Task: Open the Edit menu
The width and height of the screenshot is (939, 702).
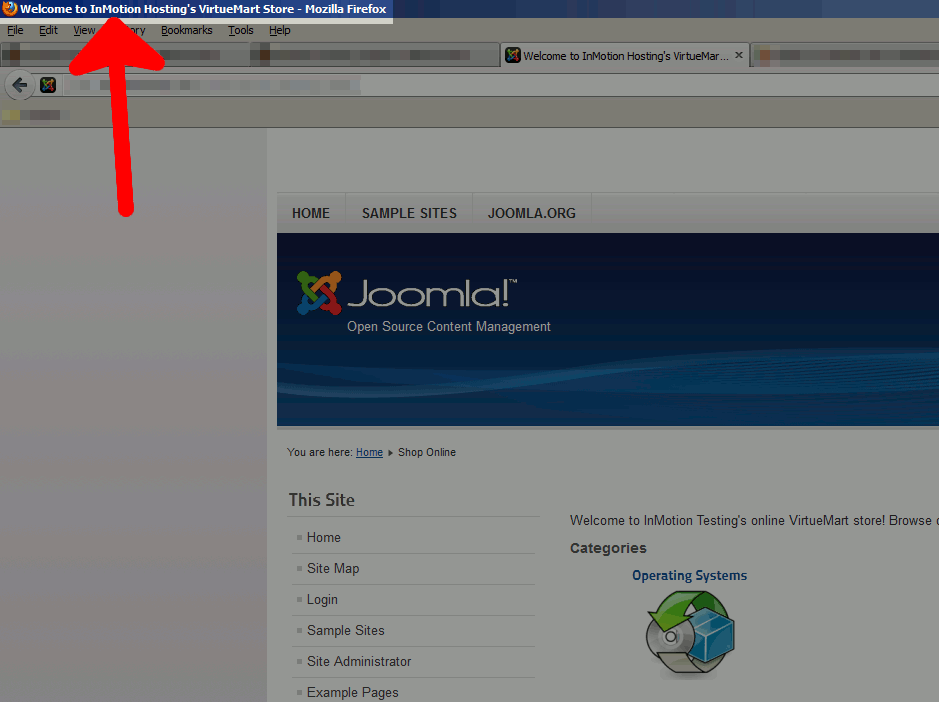Action: click(x=49, y=30)
